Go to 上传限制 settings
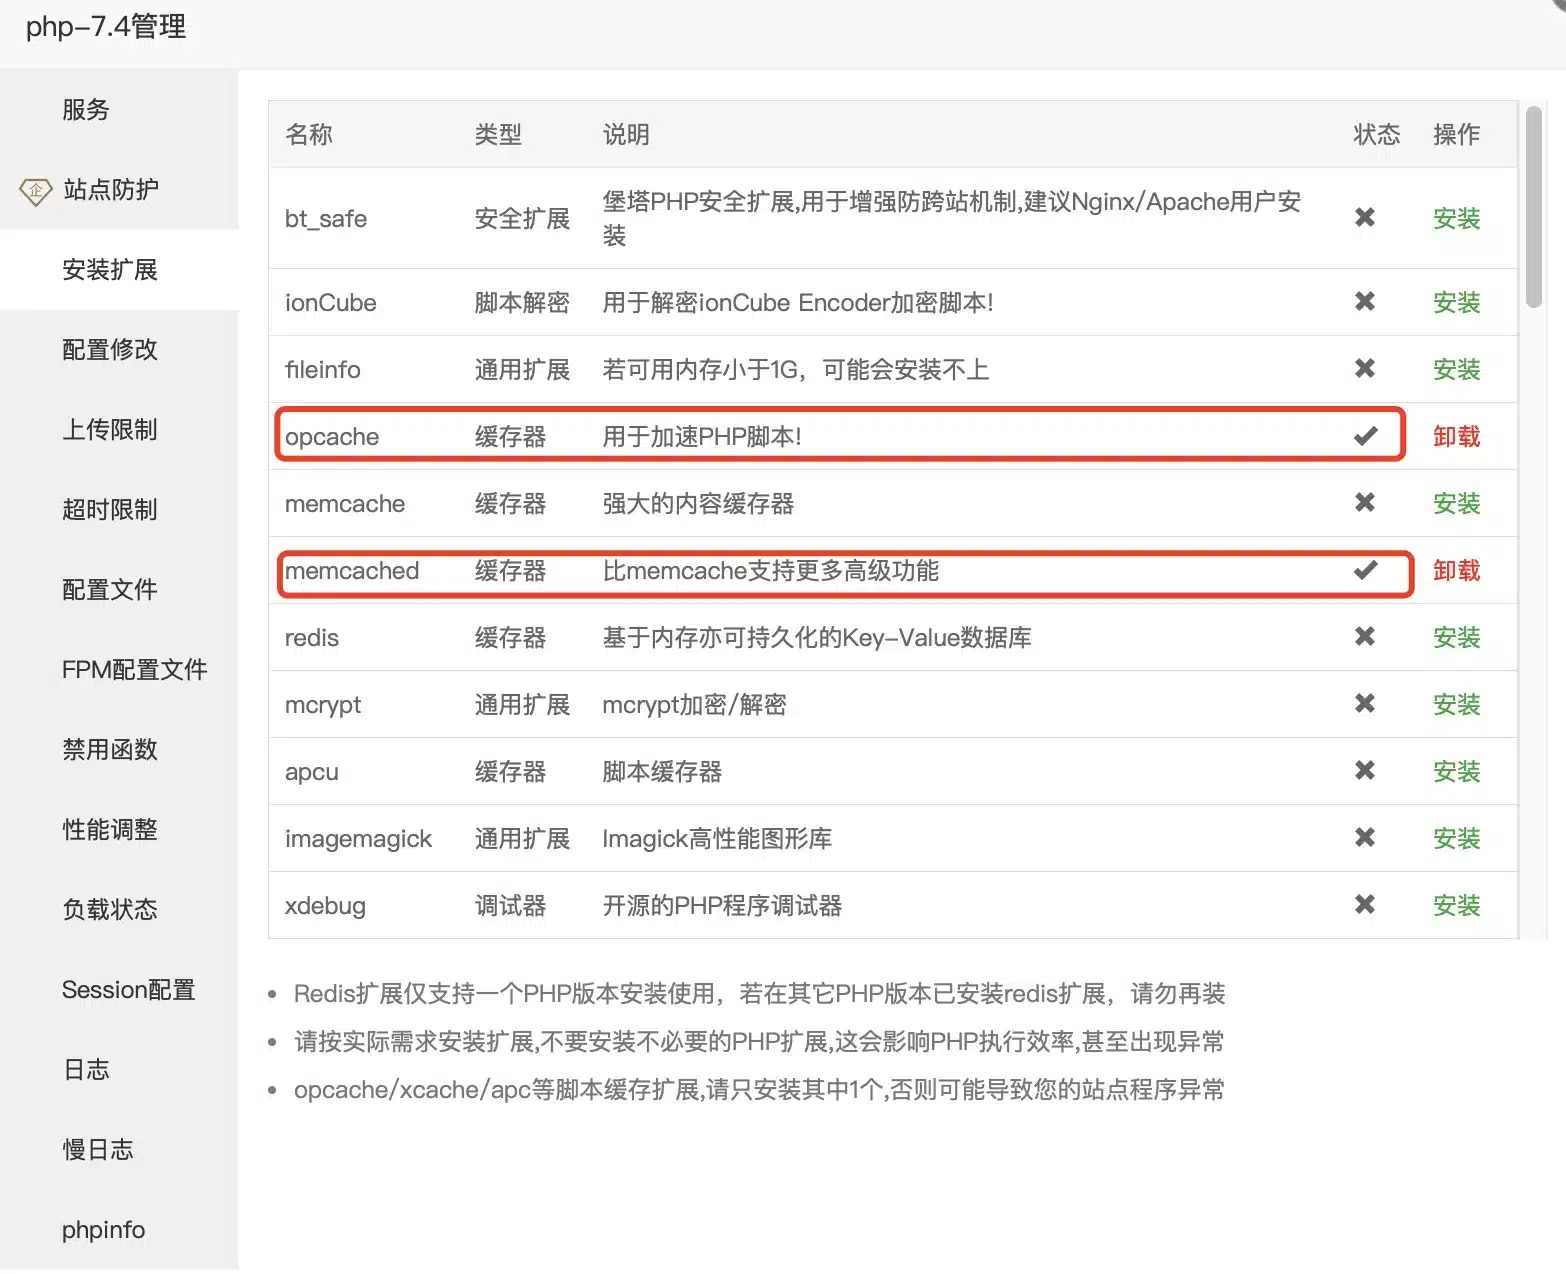The width and height of the screenshot is (1566, 1274). 119,430
